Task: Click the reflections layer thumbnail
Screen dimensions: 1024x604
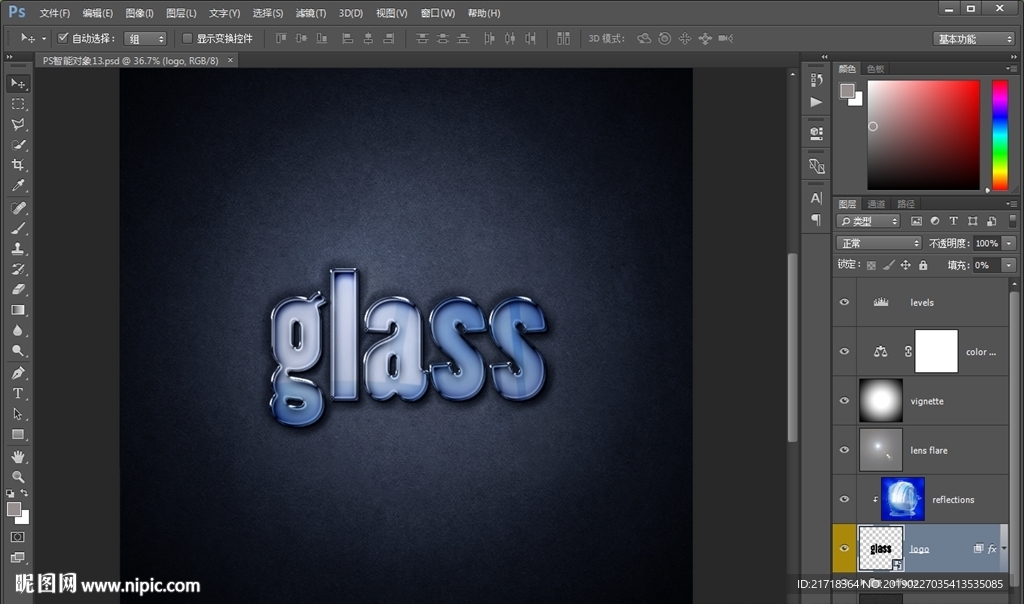Action: coord(902,499)
